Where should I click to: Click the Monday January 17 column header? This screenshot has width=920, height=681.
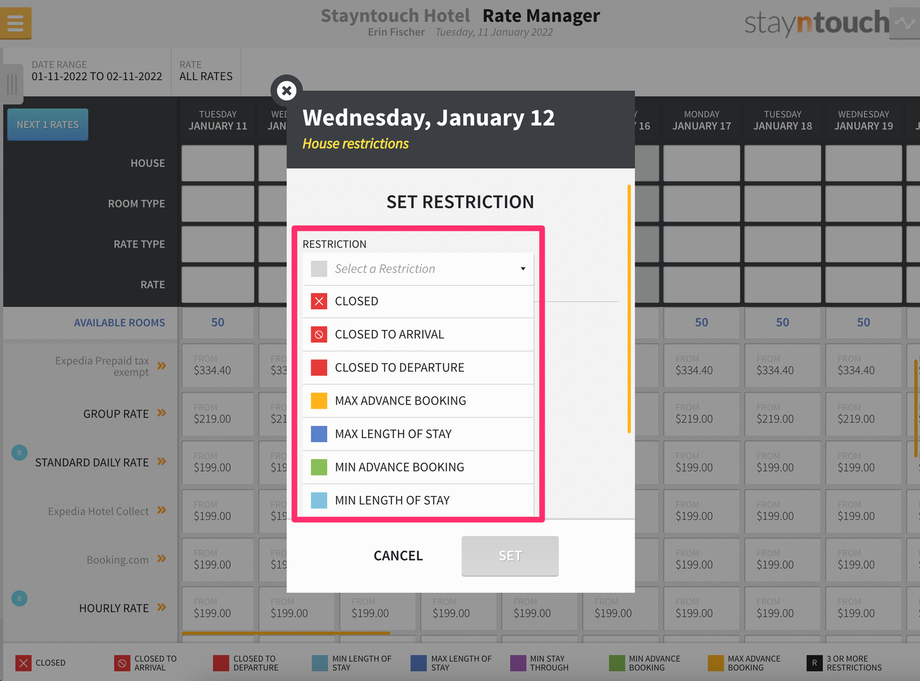tap(701, 120)
